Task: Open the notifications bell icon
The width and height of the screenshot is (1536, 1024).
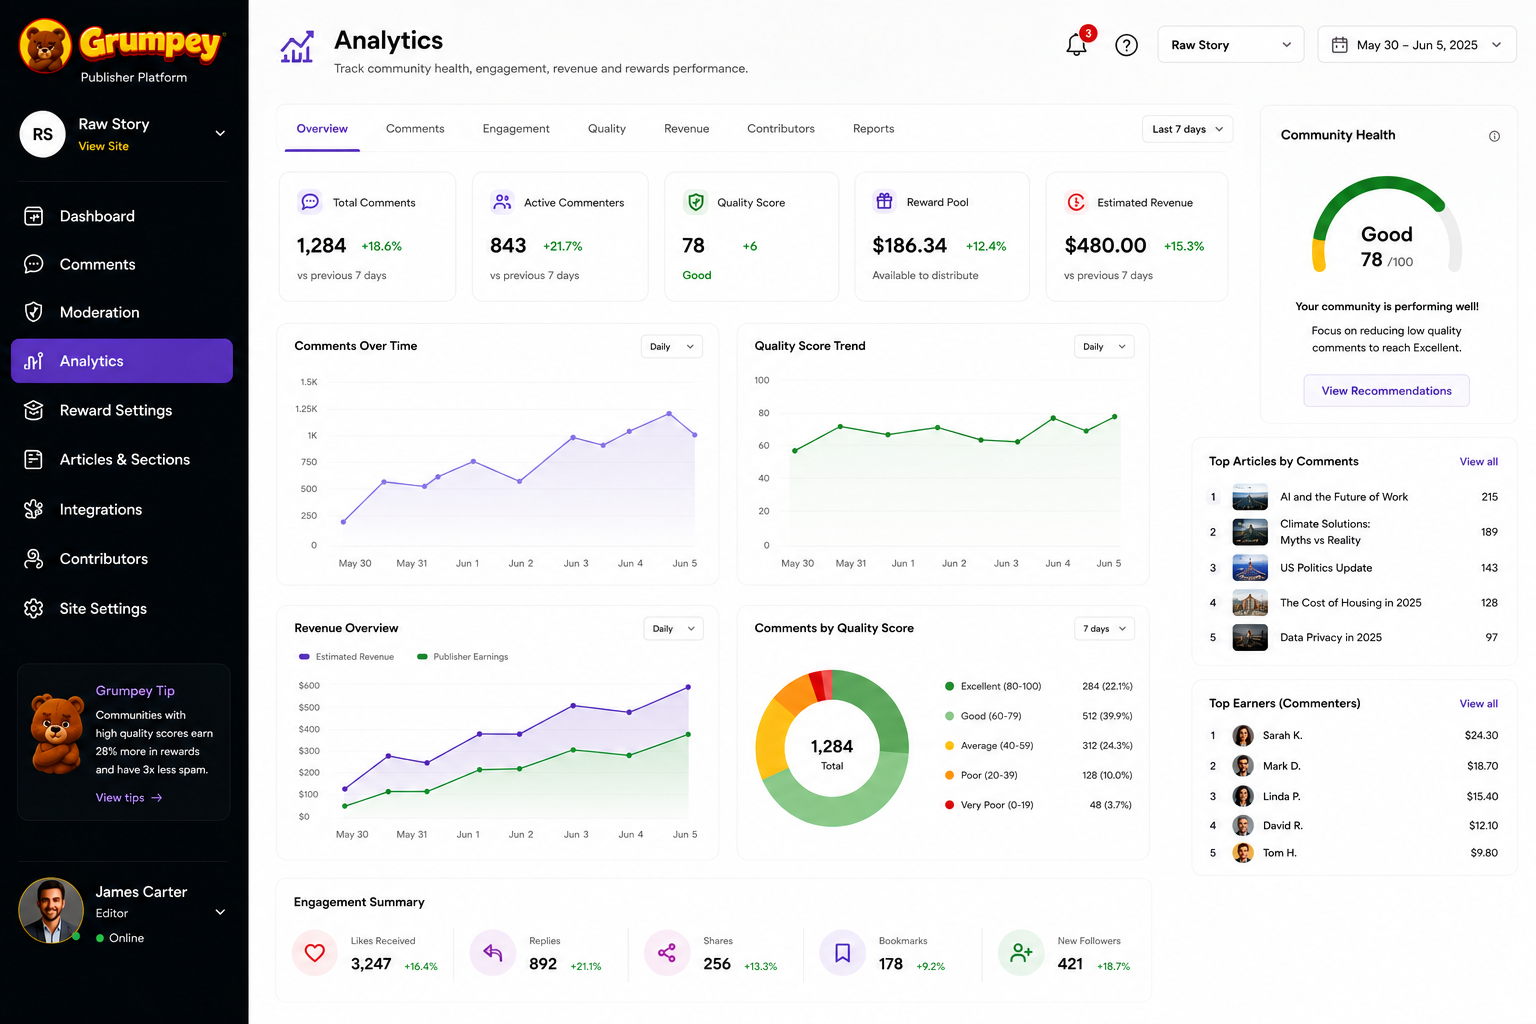Action: coord(1076,45)
